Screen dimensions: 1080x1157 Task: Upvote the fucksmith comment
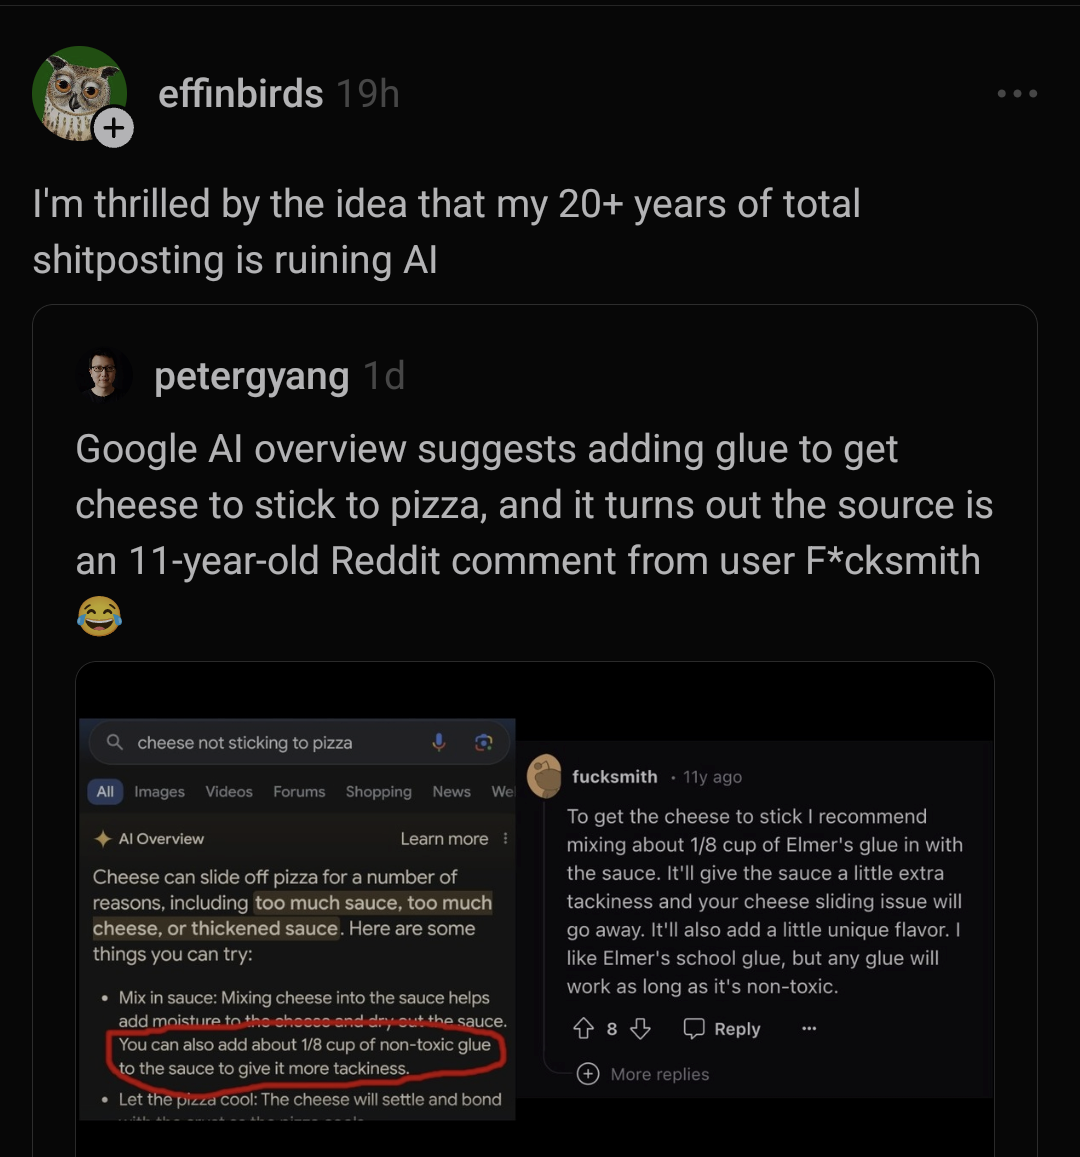(583, 1028)
